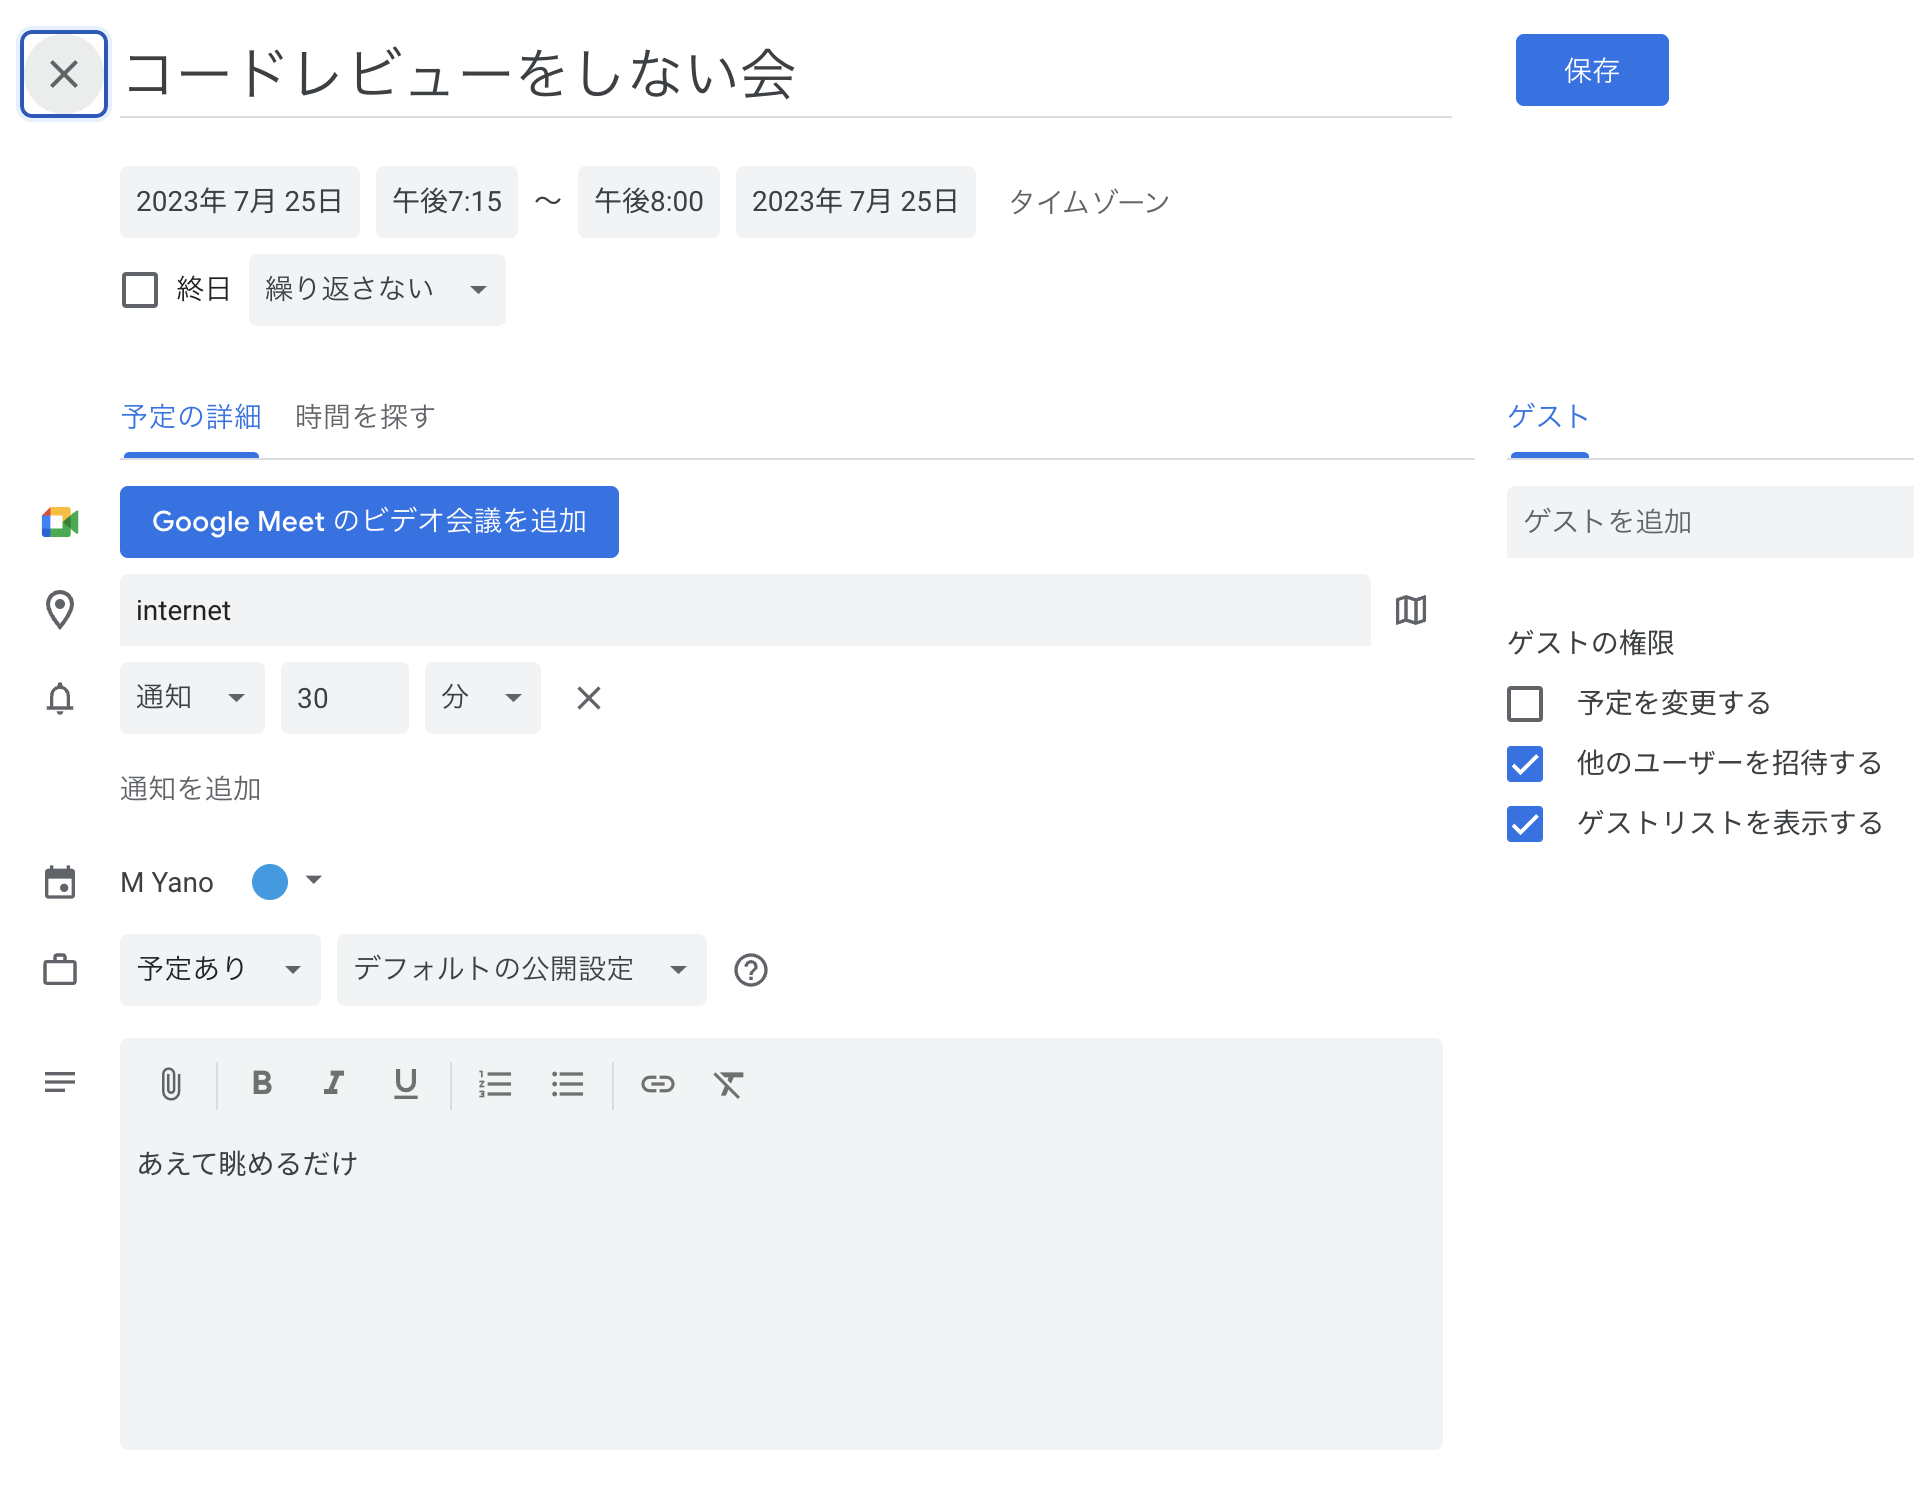Viewport: 1914px width, 1494px height.
Task: Uncheck ゲストリストを表示する permission
Action: coord(1525,824)
